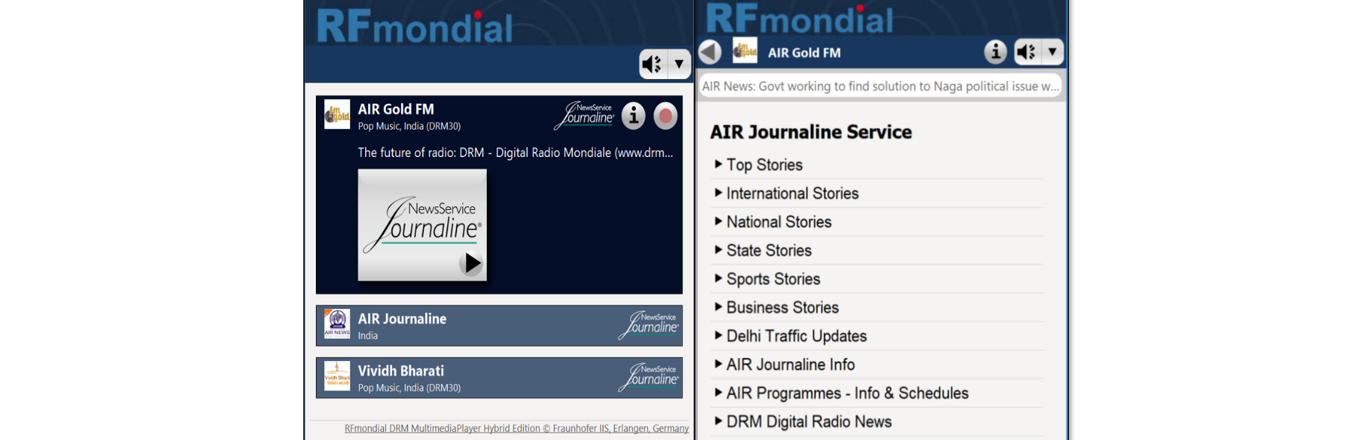Click the play arrow on Journaline thumbnail
The height and width of the screenshot is (440, 1365).
[x=471, y=263]
